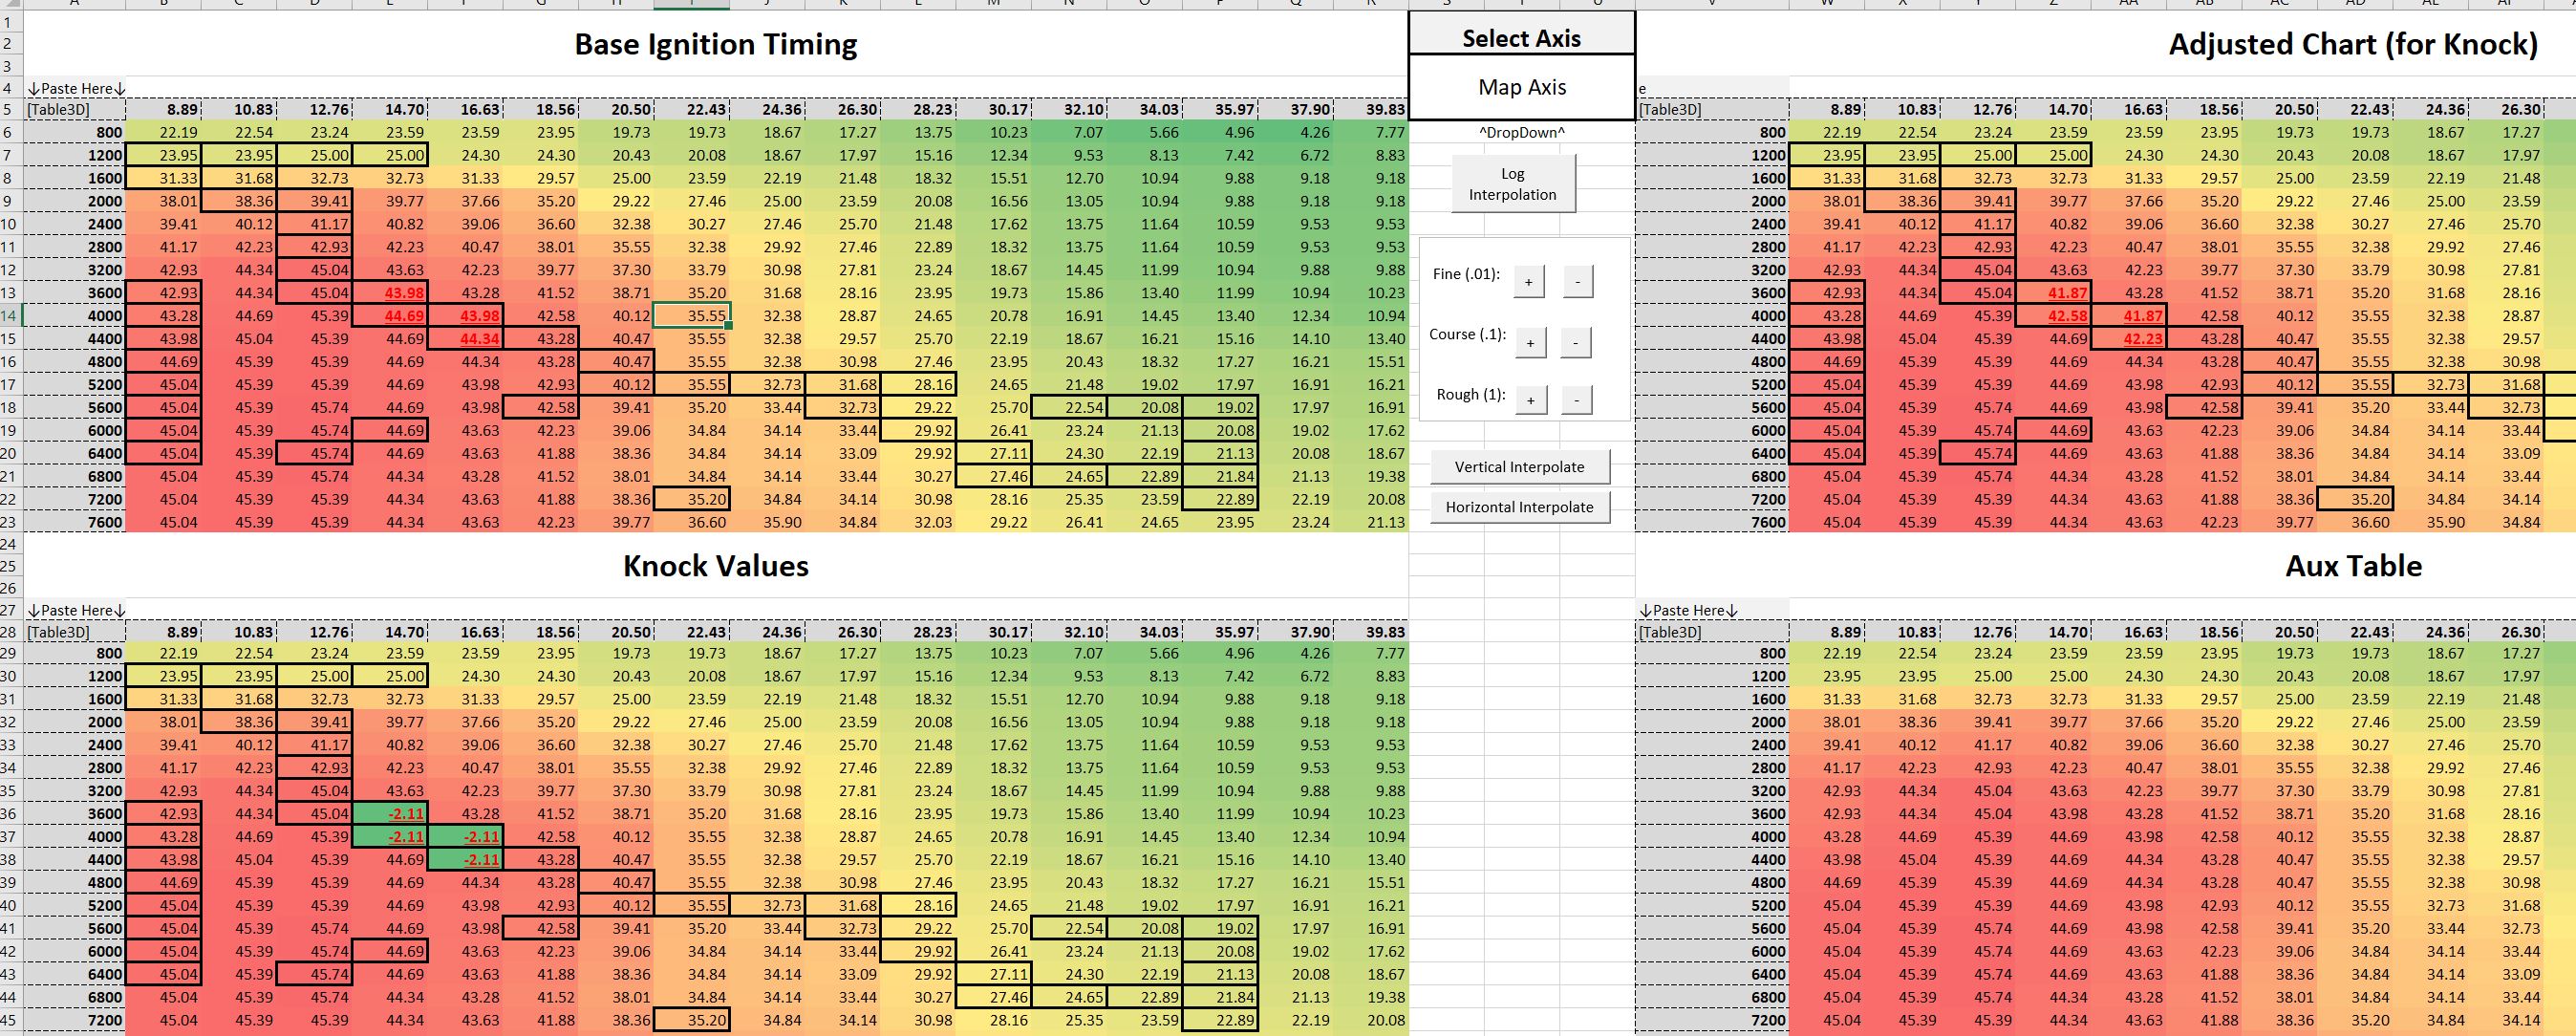Select red 43.98 cell in Base Ignition row 3600
This screenshot has width=2576, height=1036.
391,293
